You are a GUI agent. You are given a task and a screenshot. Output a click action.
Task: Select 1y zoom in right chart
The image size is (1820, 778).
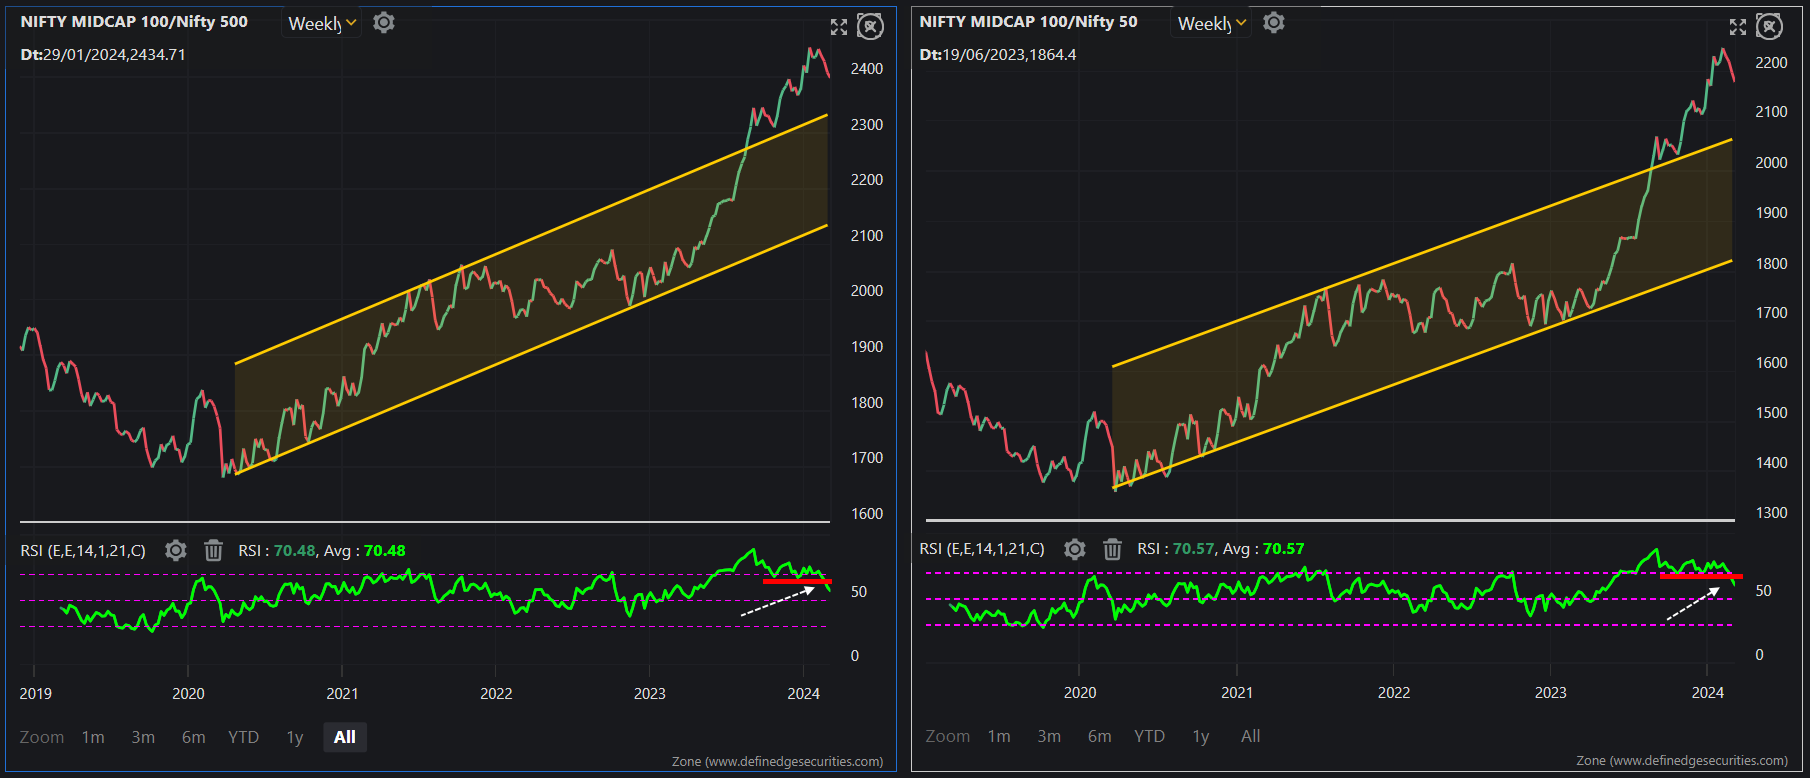pyautogui.click(x=1201, y=736)
